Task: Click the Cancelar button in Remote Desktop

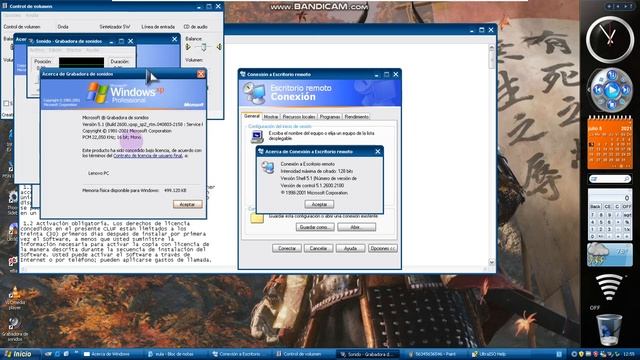Action: coord(318,248)
